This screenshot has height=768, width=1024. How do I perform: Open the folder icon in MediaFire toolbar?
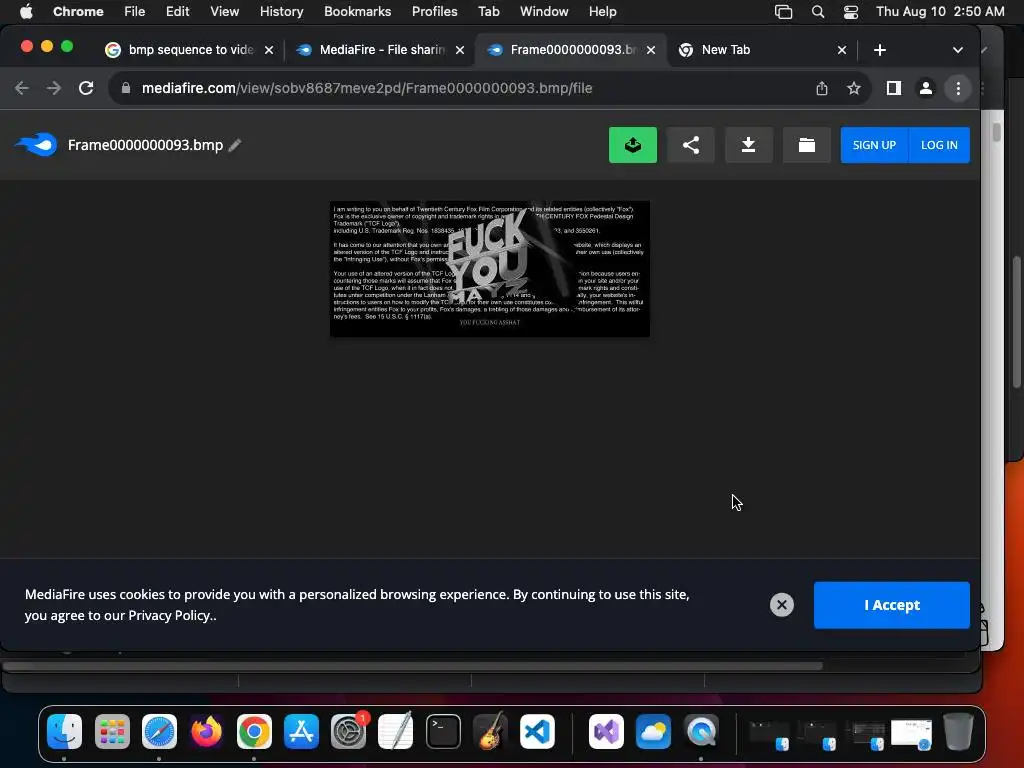807,145
